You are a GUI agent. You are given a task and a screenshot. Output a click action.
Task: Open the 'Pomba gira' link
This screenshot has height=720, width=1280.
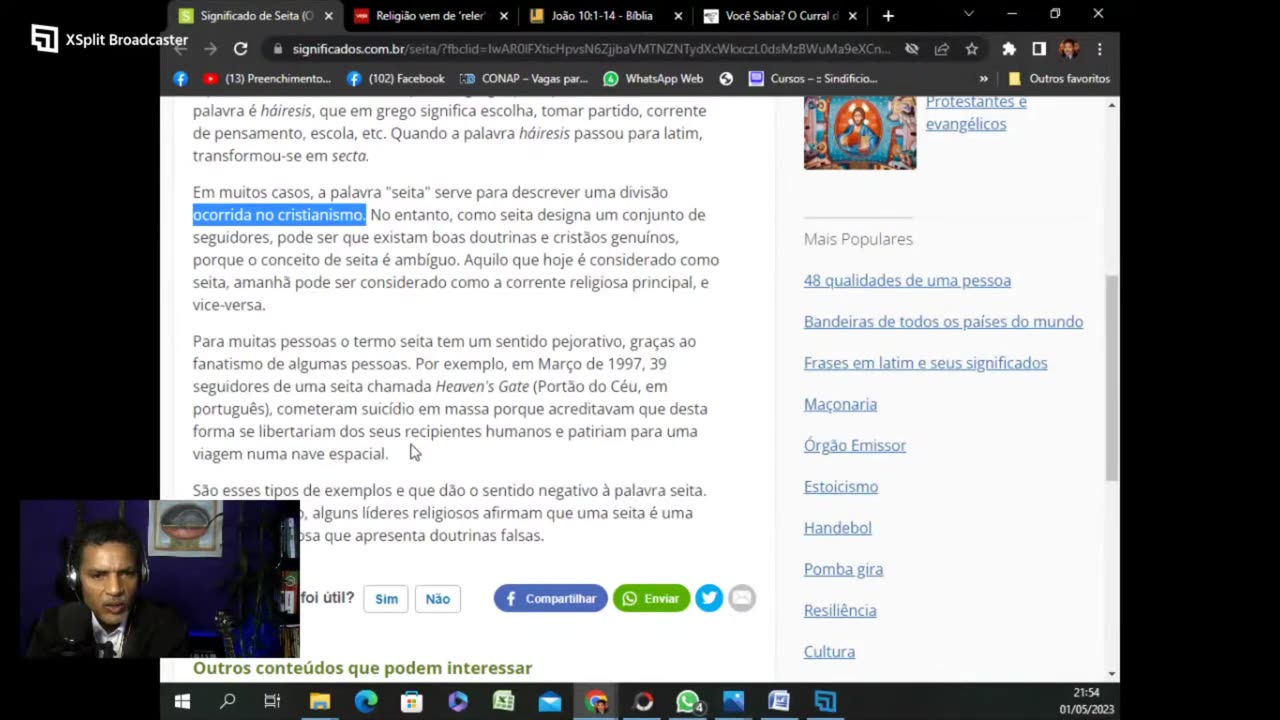pyautogui.click(x=843, y=569)
